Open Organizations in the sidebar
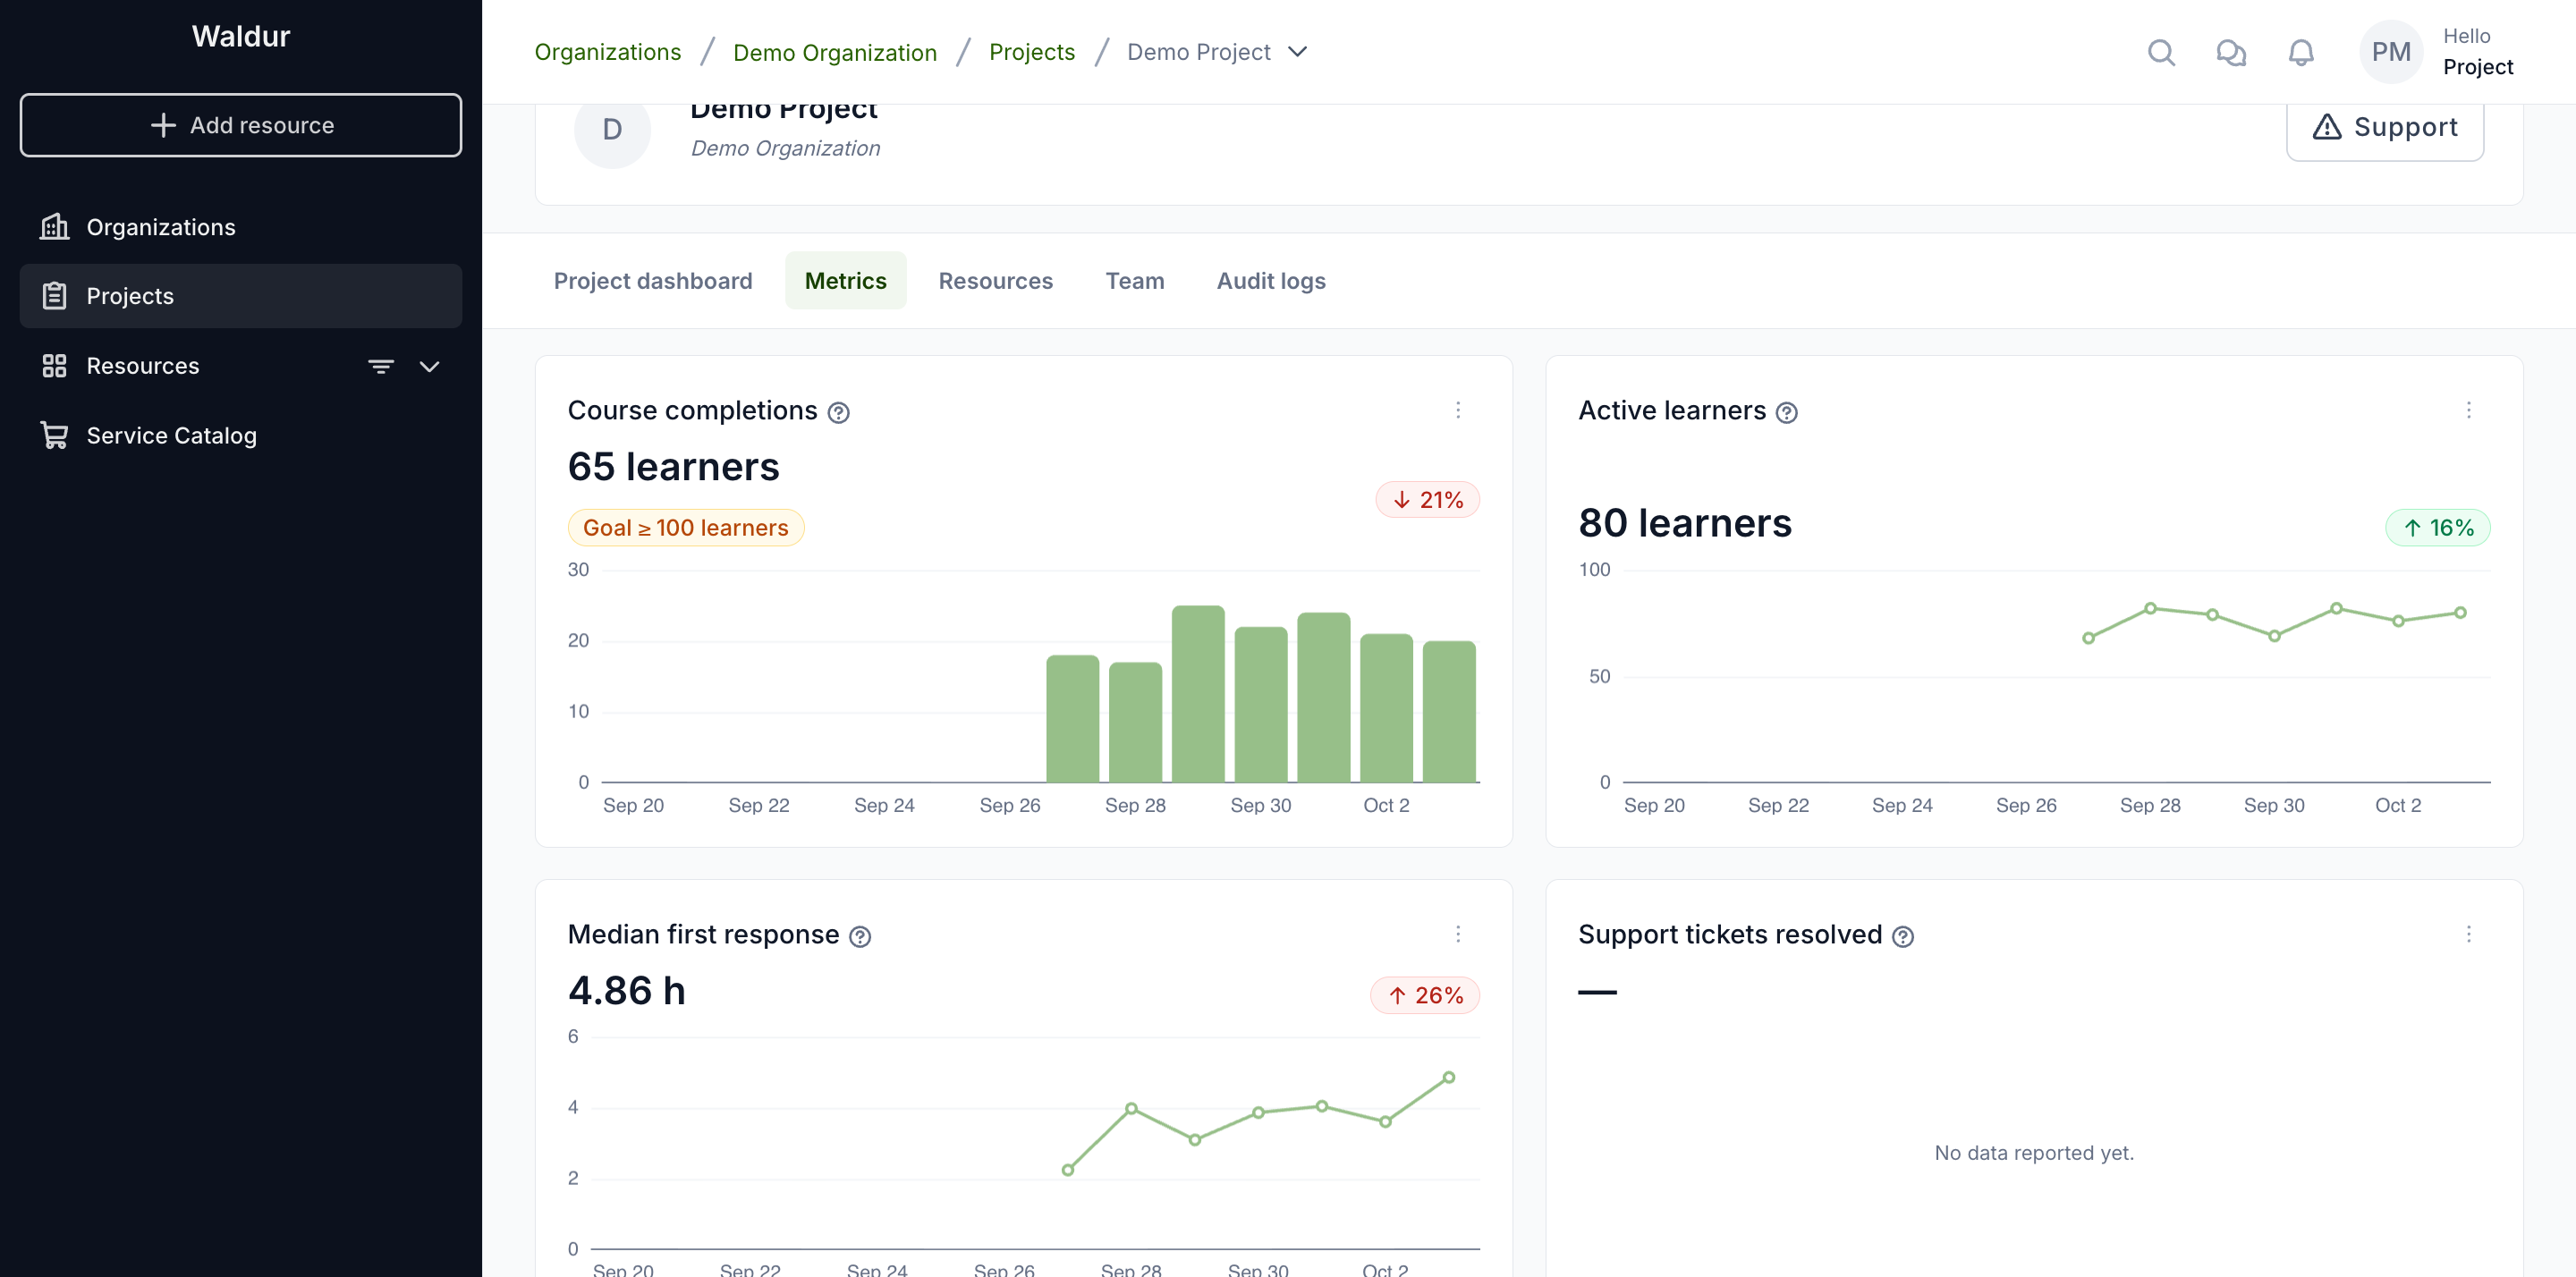The width and height of the screenshot is (2576, 1277). tap(241, 227)
